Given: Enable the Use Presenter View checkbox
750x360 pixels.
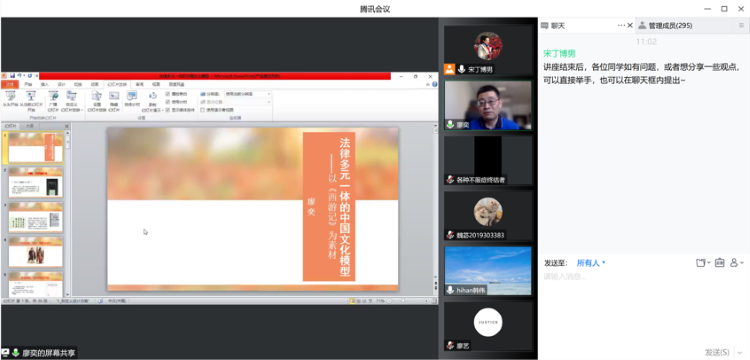Looking at the screenshot, I should pyautogui.click(x=202, y=109).
